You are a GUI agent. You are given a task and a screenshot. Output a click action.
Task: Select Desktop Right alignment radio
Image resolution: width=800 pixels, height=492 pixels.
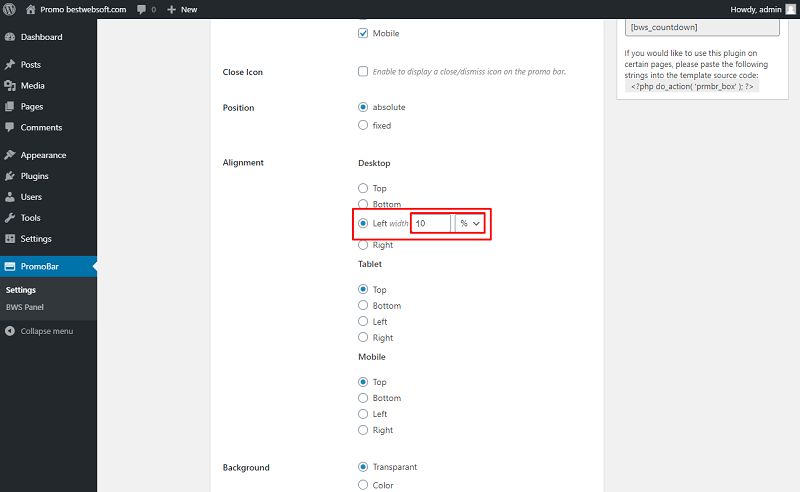(363, 245)
